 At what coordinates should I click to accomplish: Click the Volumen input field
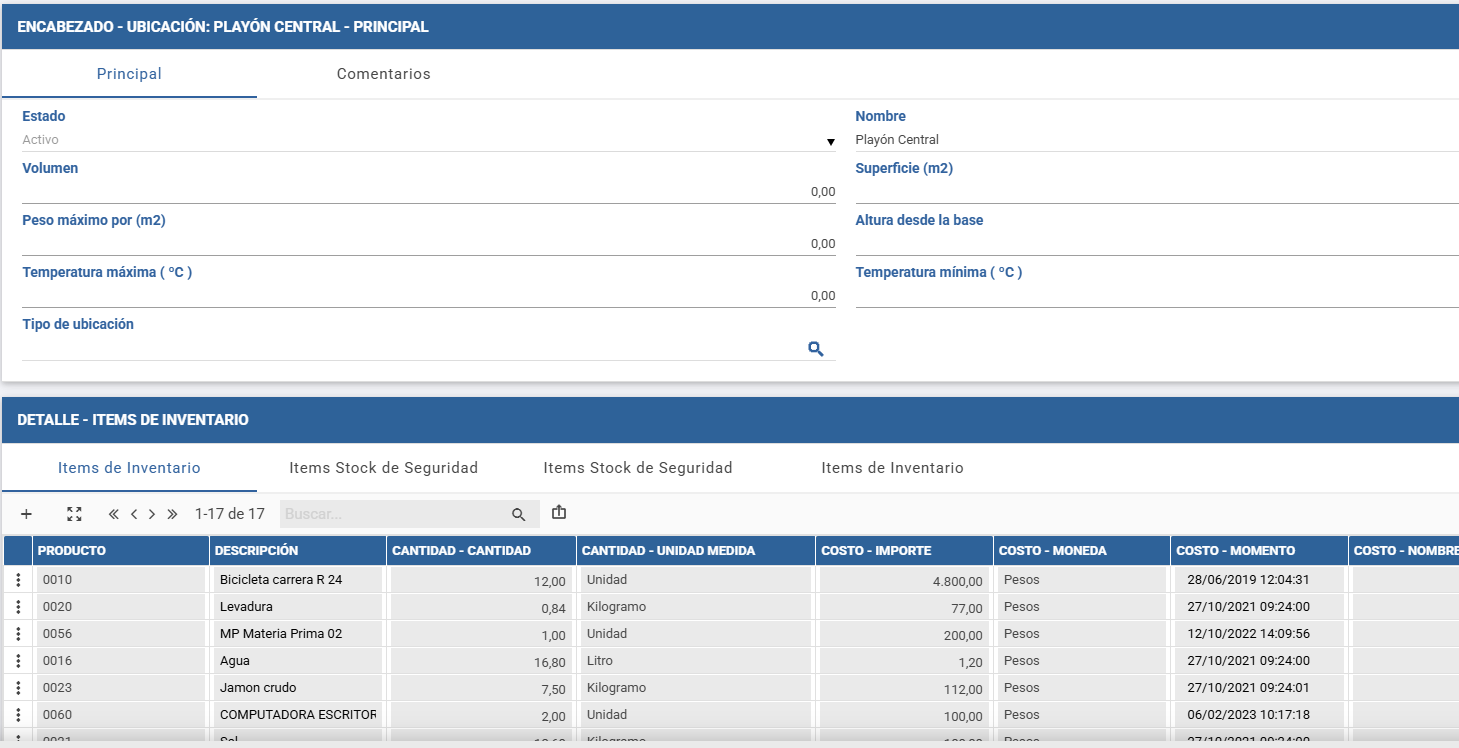429,192
